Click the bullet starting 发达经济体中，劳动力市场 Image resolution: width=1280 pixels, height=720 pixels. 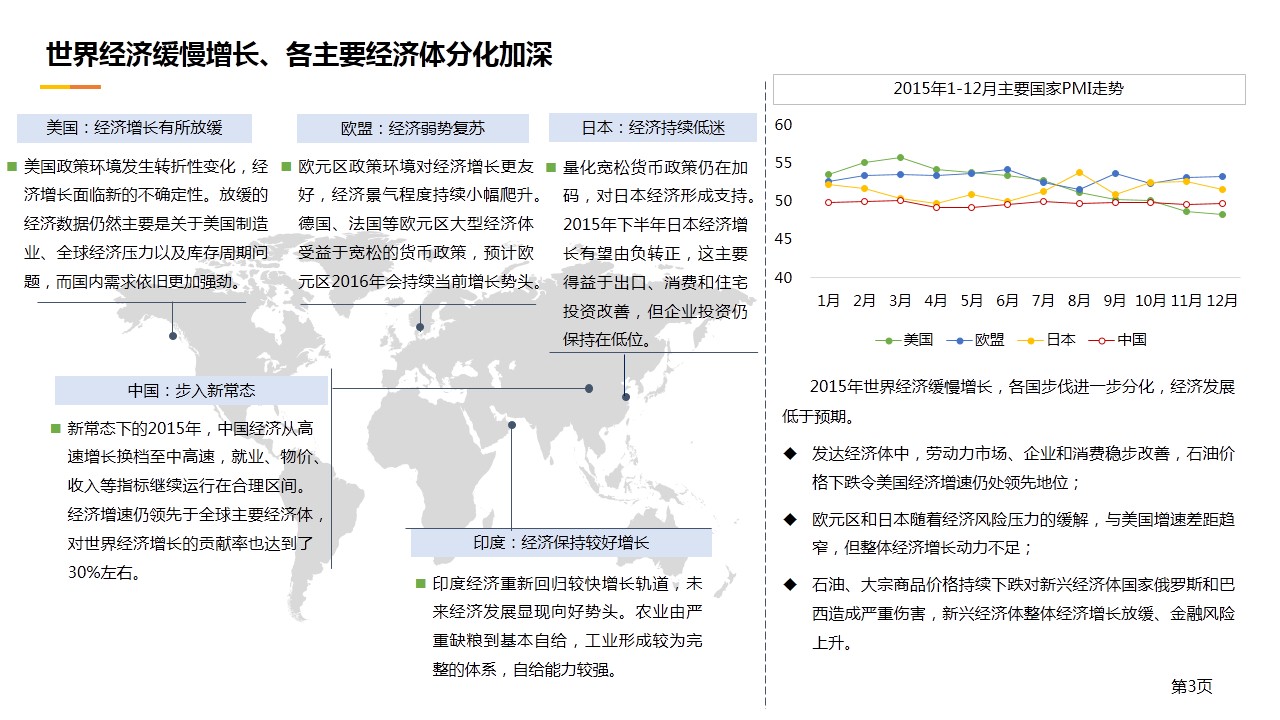[1023, 468]
